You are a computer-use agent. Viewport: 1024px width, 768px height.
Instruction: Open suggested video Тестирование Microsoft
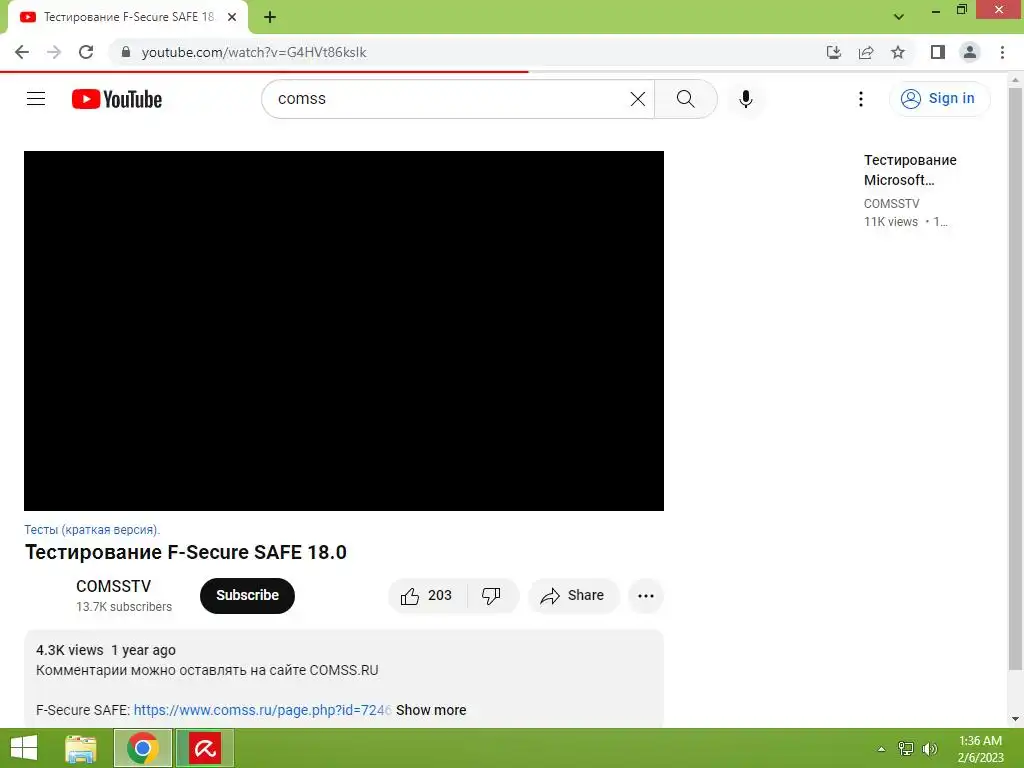pos(910,170)
